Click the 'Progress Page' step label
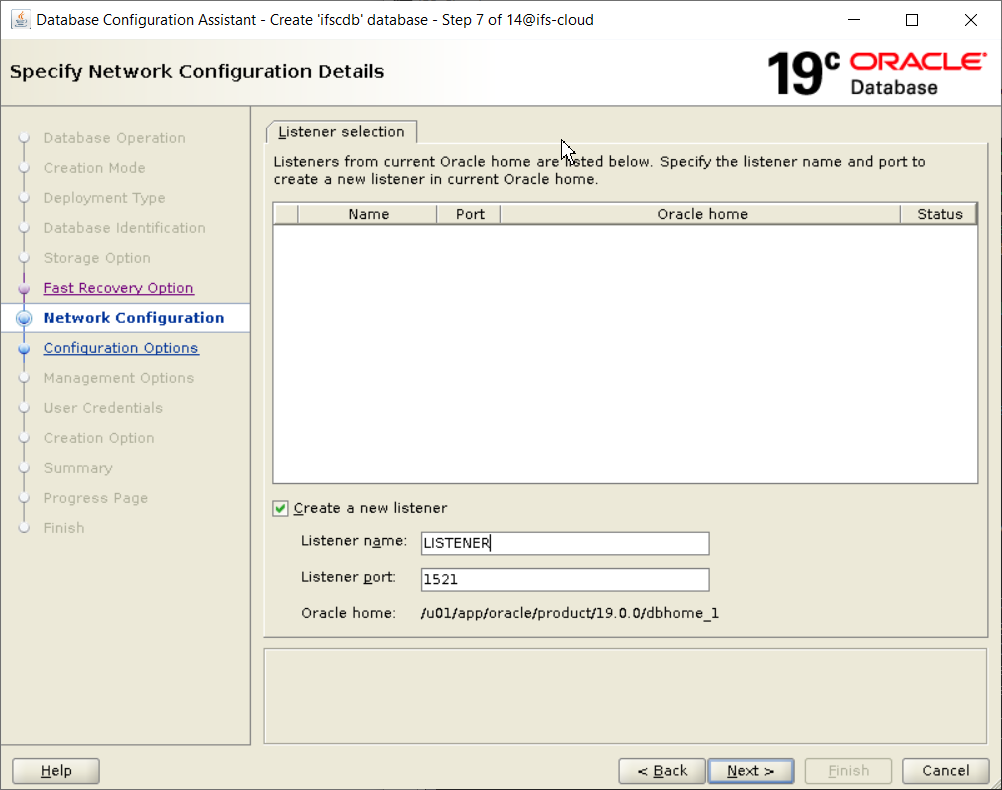Image resolution: width=1002 pixels, height=790 pixels. [96, 499]
